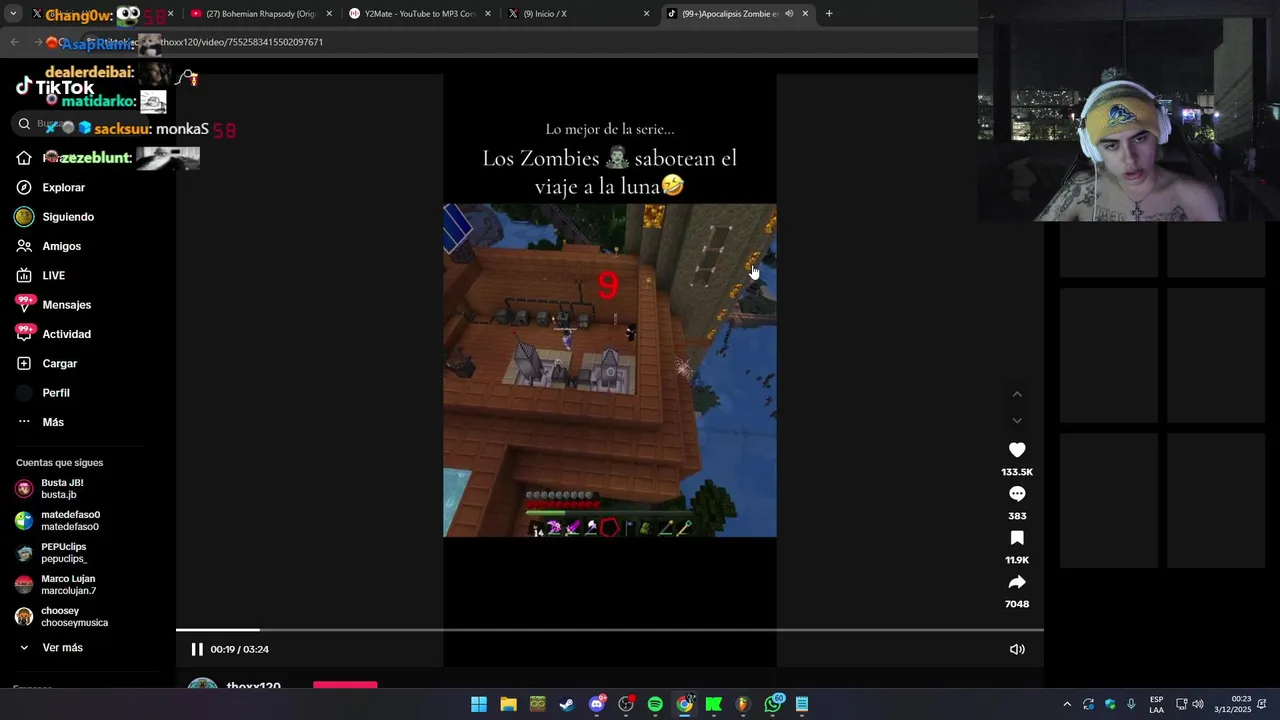Close the Y2Mate tab
Image resolution: width=1280 pixels, height=720 pixels.
(x=488, y=14)
